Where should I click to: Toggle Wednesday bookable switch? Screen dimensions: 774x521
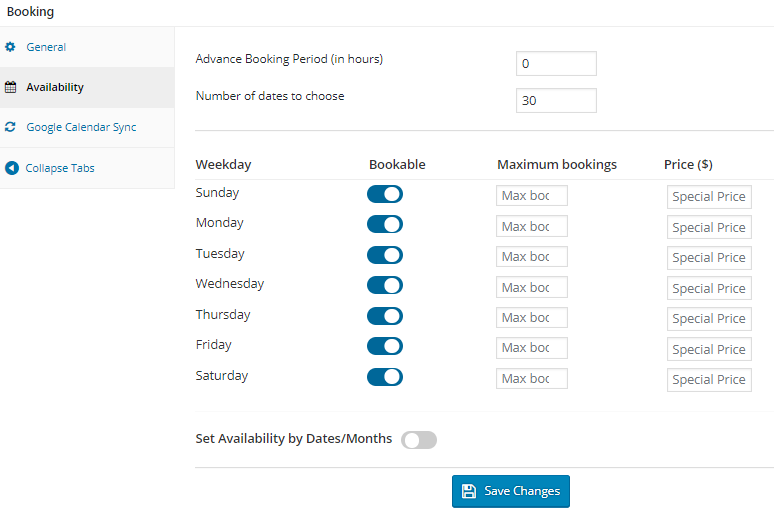385,285
